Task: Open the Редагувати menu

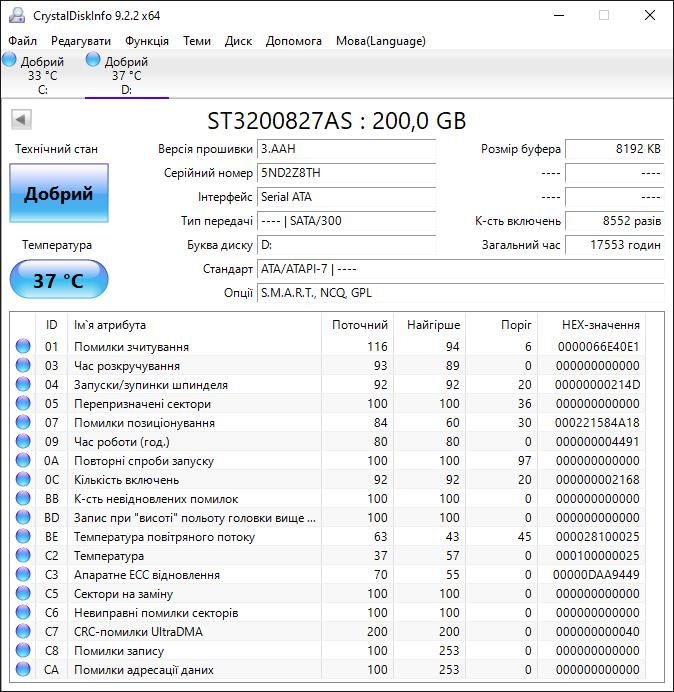Action: (x=81, y=41)
